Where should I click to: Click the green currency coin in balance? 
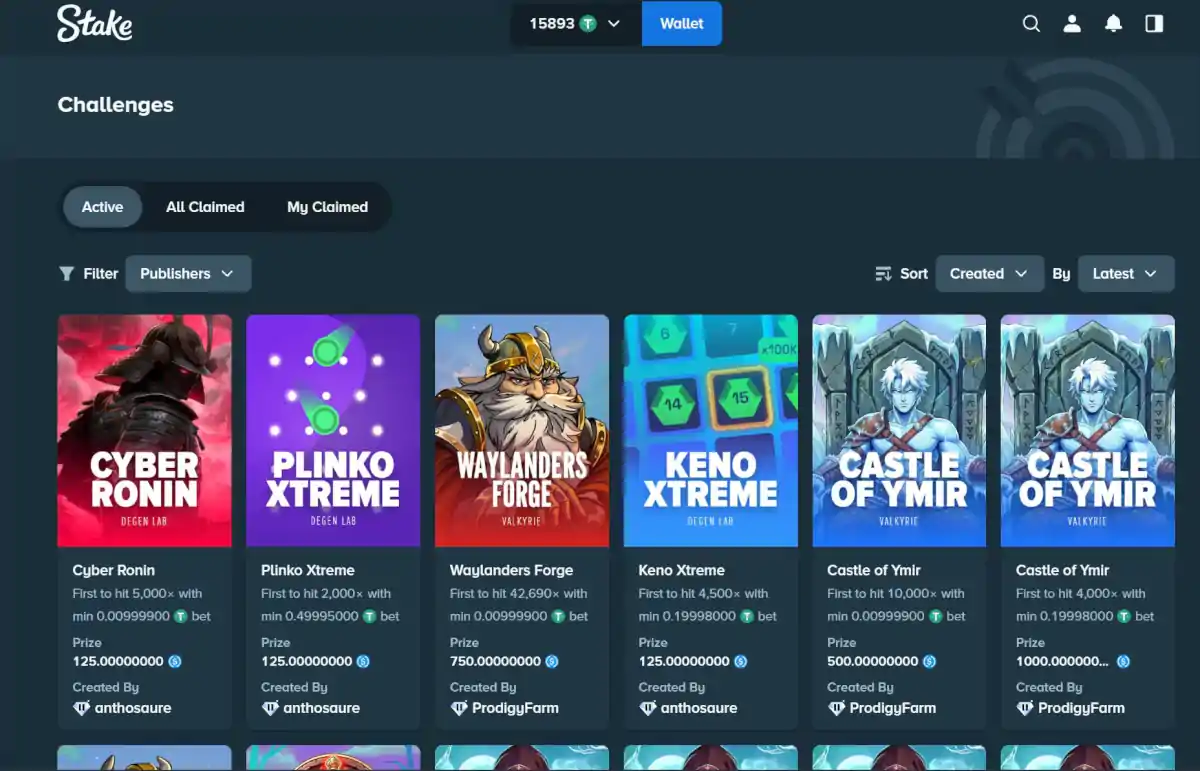click(588, 24)
